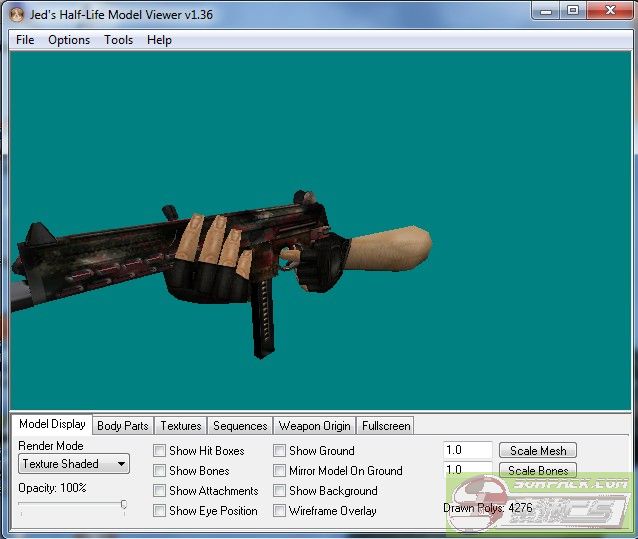Enable Show Hit Boxes checkbox
This screenshot has width=638, height=539.
point(160,451)
